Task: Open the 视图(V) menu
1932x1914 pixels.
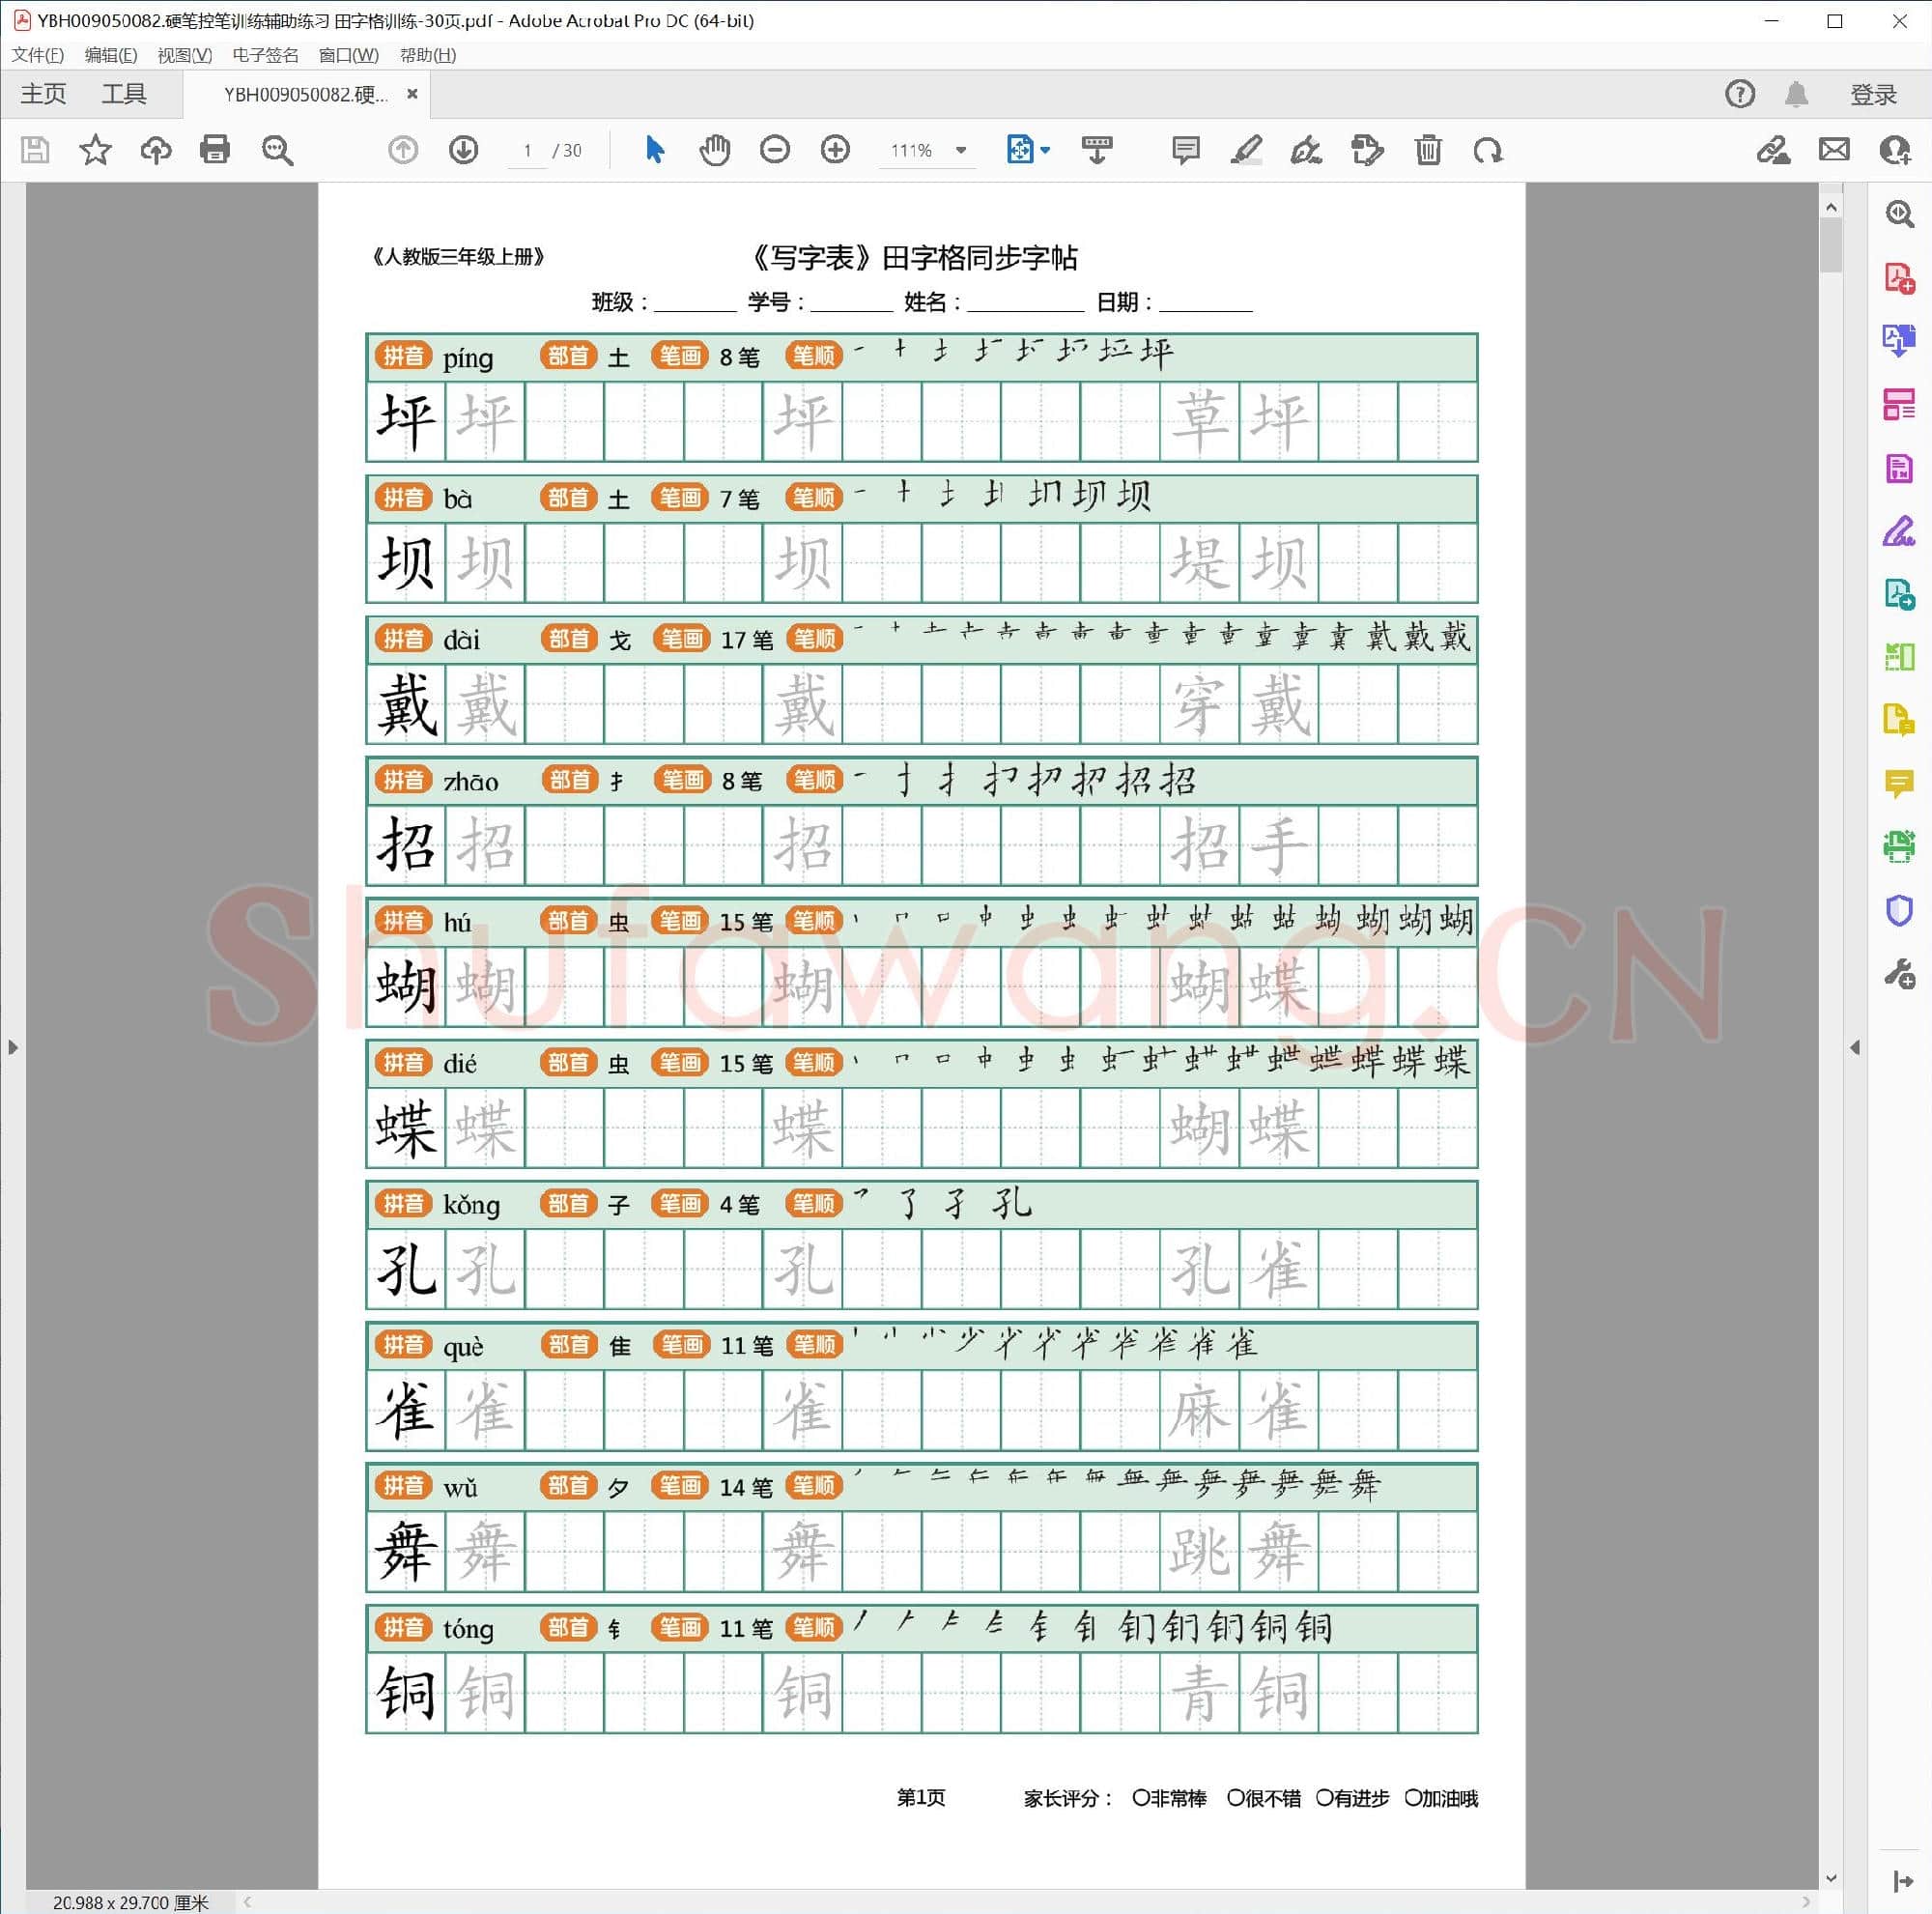Action: click(184, 55)
